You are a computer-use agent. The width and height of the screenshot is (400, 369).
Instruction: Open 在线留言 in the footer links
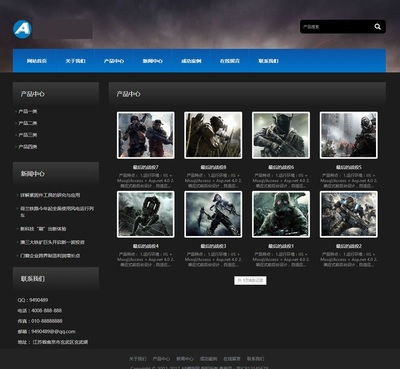(x=232, y=359)
